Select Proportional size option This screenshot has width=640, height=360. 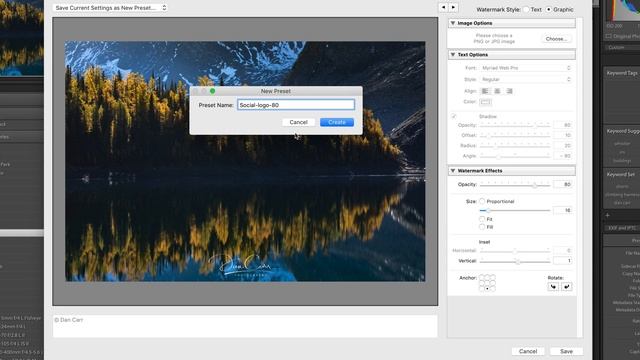pos(482,201)
